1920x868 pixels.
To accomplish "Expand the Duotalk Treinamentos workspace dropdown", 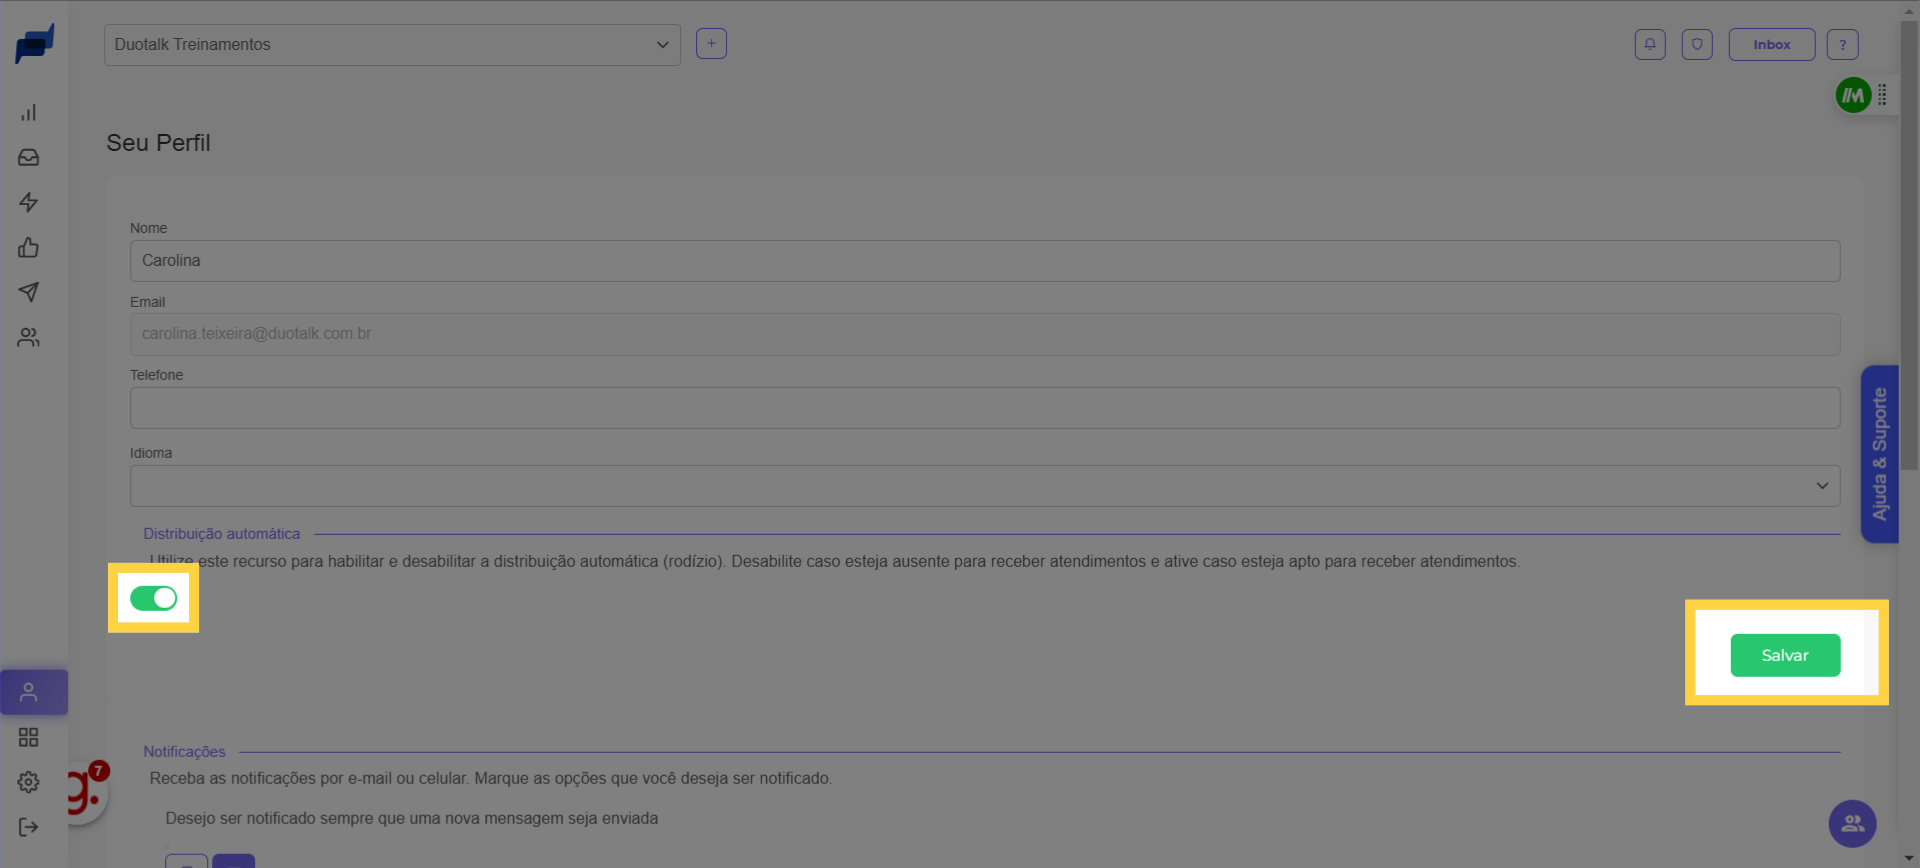I will coord(392,45).
